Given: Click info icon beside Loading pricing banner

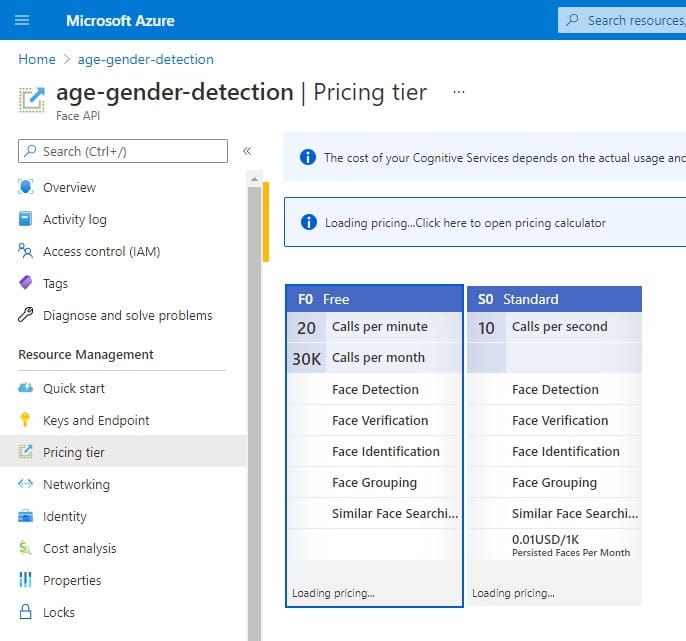Looking at the screenshot, I should click(309, 222).
